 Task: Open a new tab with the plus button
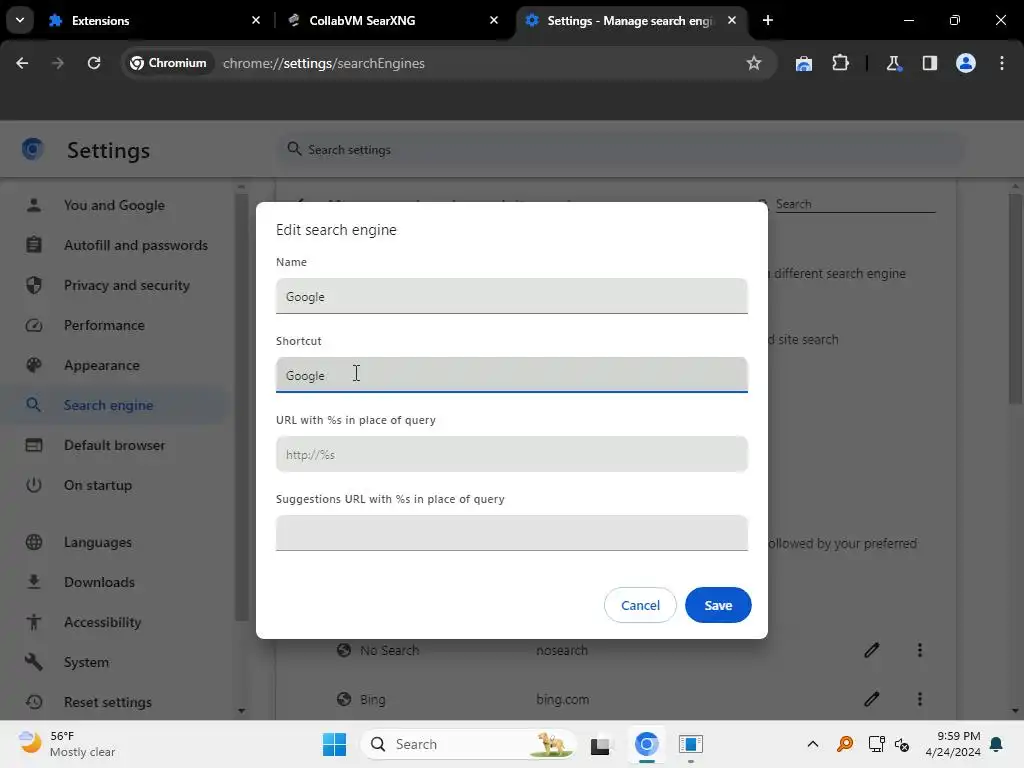[x=768, y=20]
